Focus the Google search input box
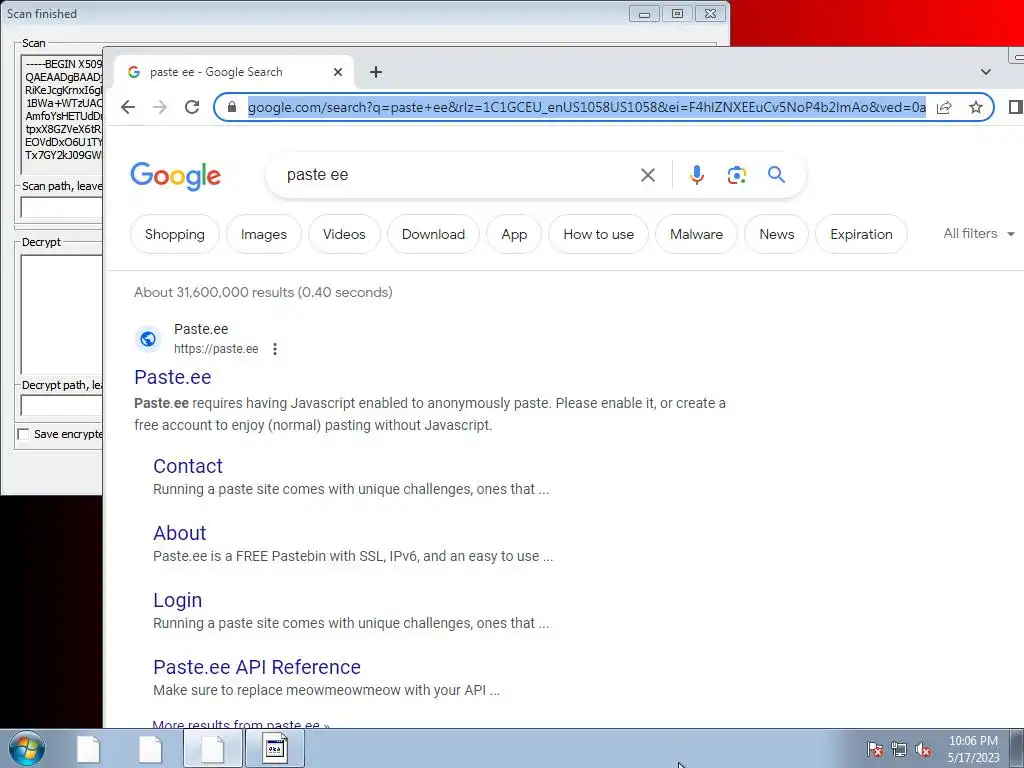Viewport: 1024px width, 768px height. (457, 175)
